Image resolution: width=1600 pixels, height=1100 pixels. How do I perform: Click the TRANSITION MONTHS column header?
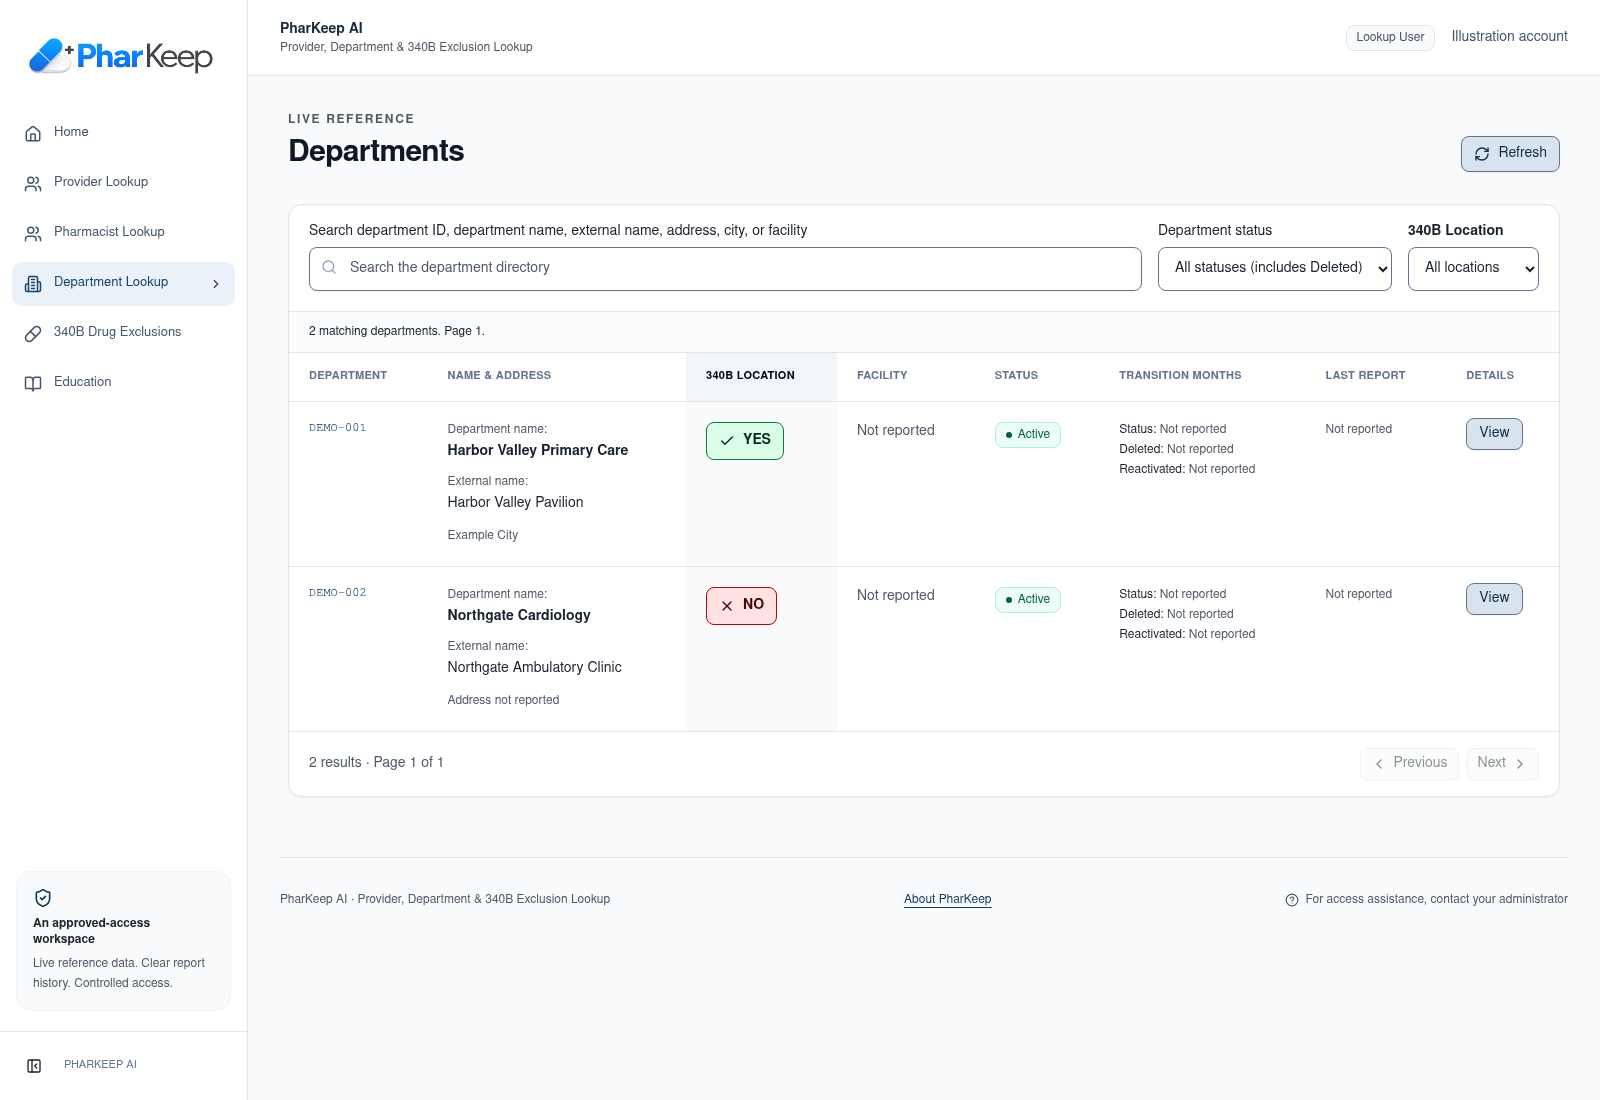pos(1180,376)
